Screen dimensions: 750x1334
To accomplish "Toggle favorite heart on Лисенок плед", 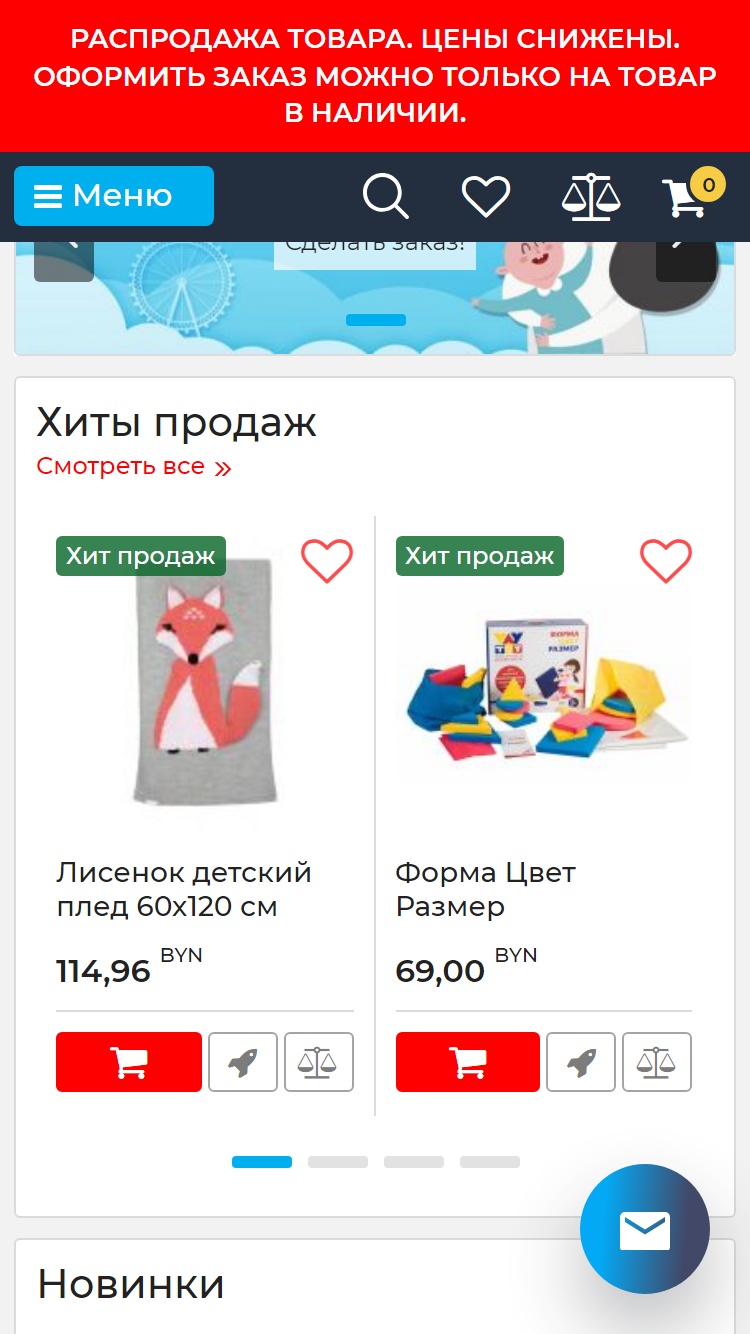I will point(327,561).
